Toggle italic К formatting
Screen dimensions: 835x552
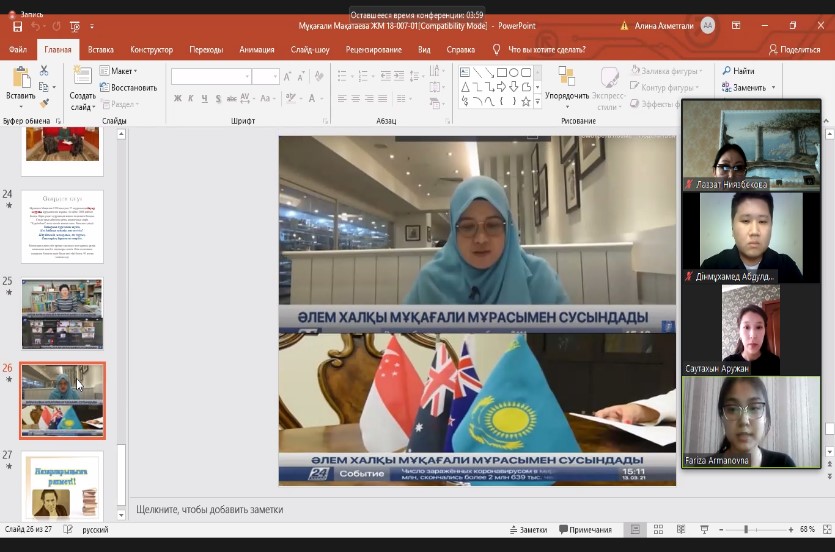(x=191, y=99)
